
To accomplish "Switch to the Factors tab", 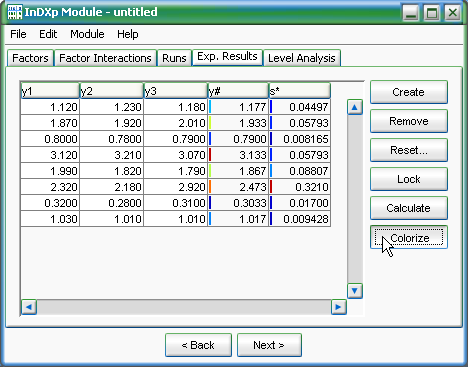I will coord(30,58).
